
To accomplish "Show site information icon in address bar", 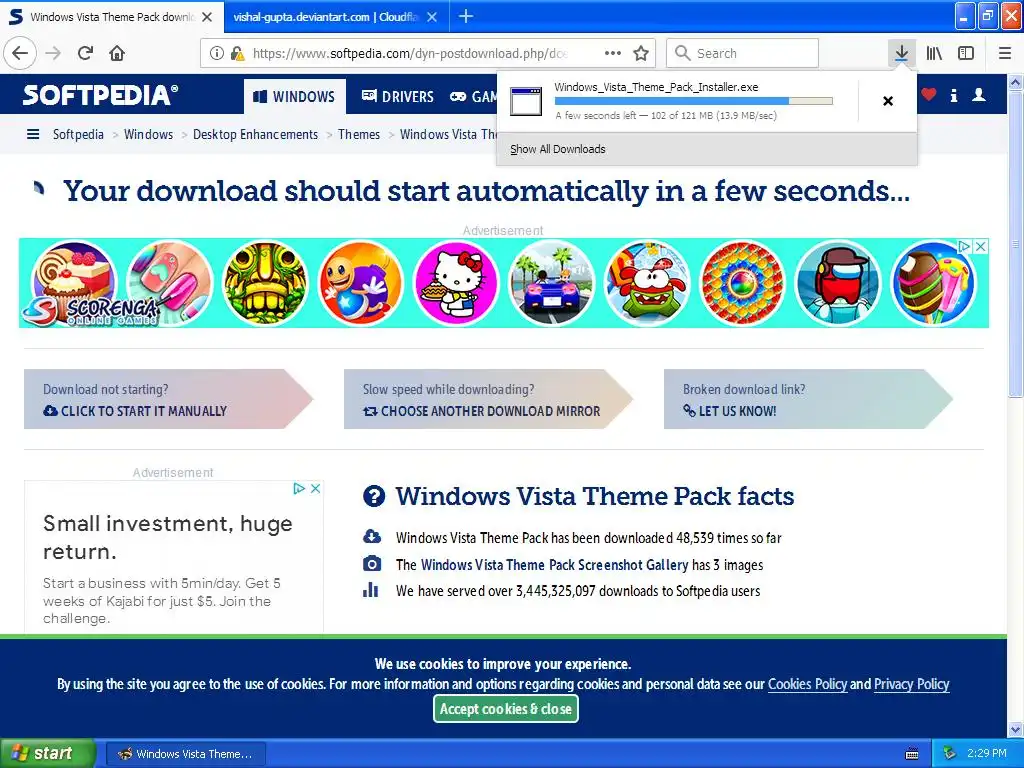I will click(216, 53).
